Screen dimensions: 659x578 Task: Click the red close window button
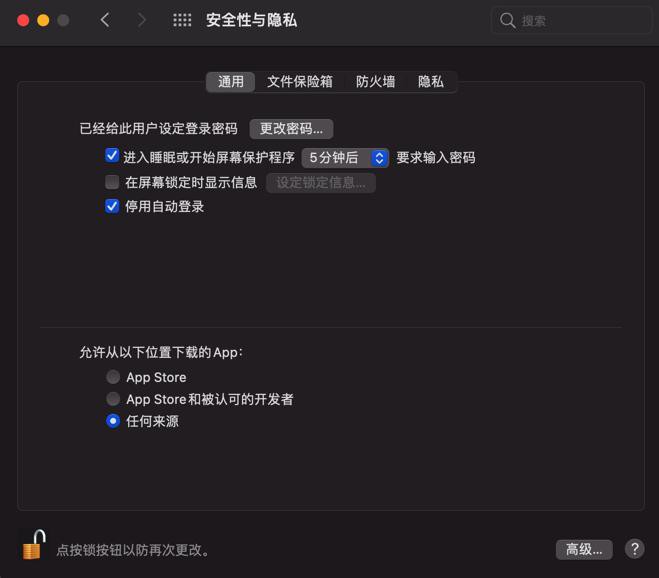click(x=23, y=20)
